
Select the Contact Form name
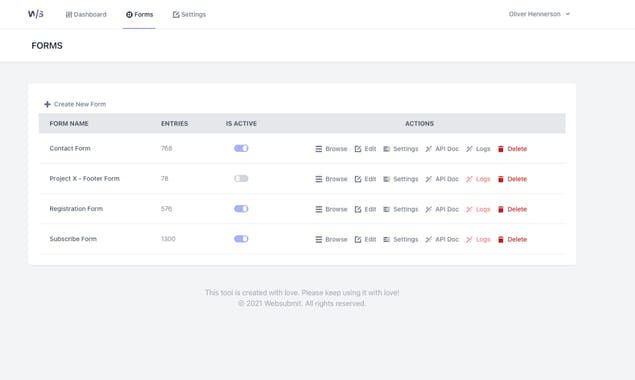[x=70, y=148]
